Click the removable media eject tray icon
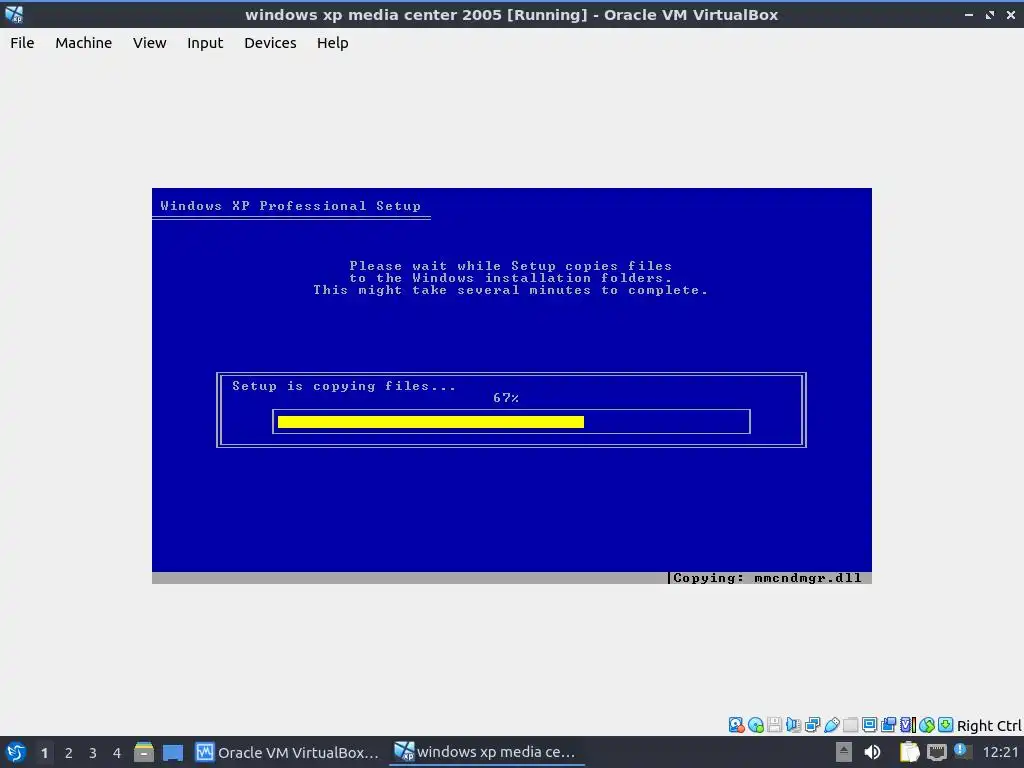 point(844,752)
